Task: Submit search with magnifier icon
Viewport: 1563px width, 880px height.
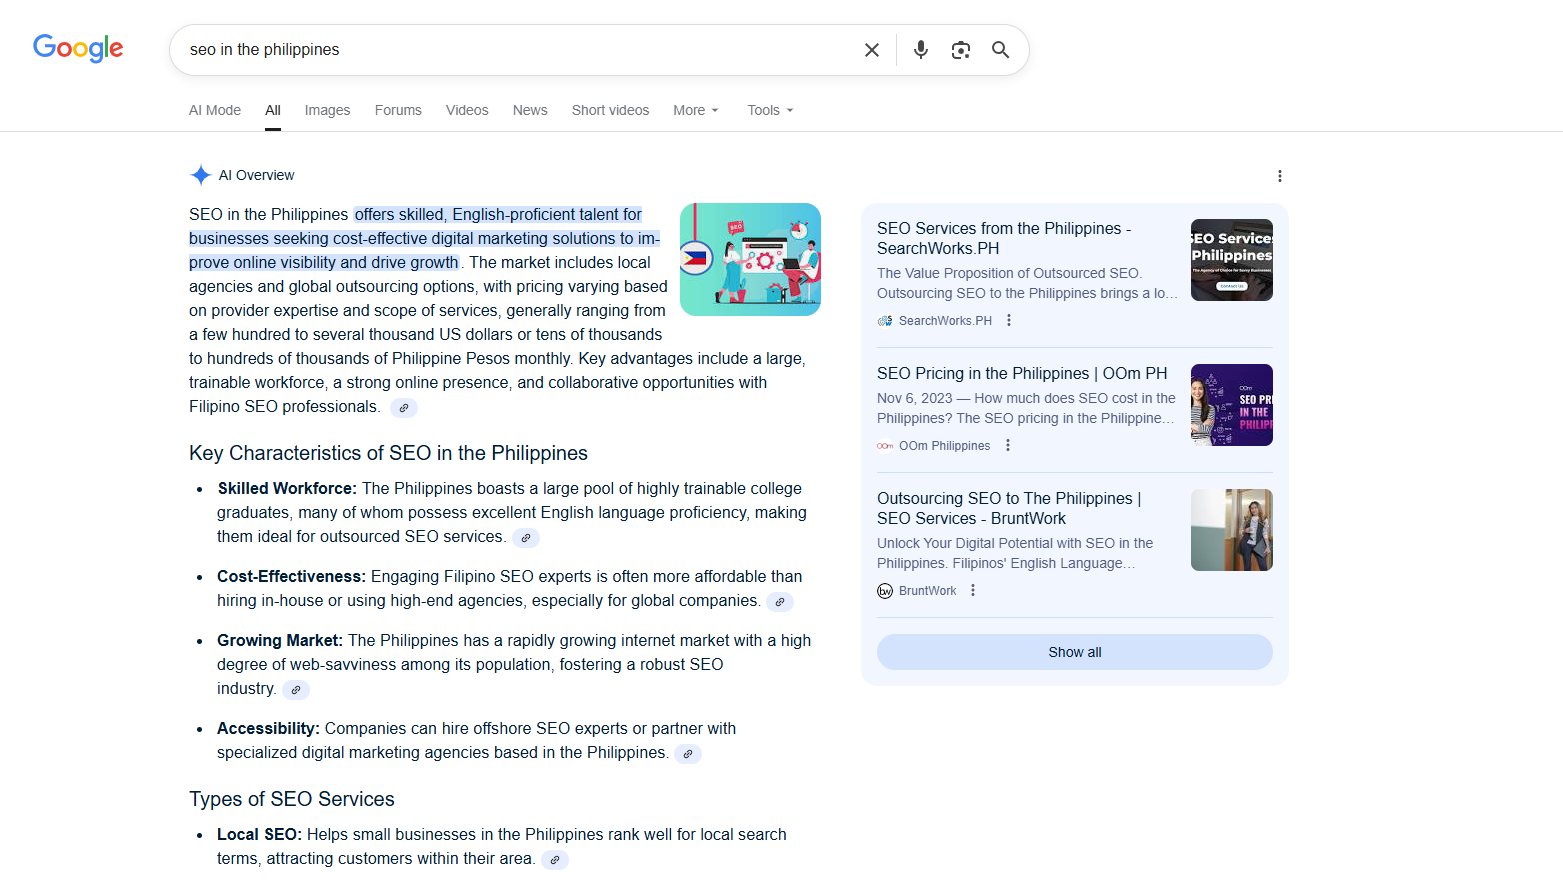Action: coord(1000,50)
